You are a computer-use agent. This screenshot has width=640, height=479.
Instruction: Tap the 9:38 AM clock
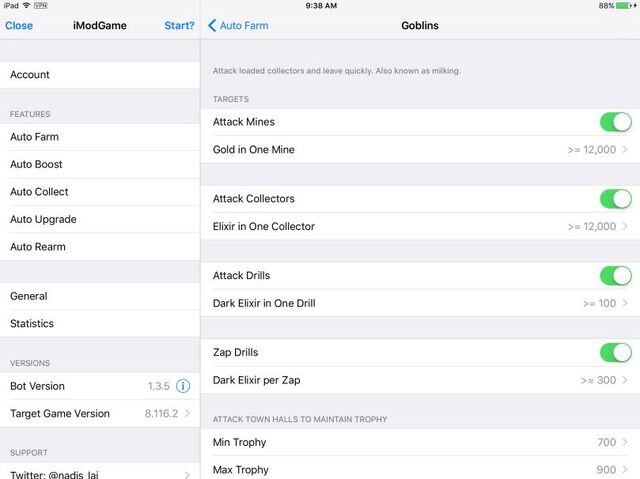321,6
